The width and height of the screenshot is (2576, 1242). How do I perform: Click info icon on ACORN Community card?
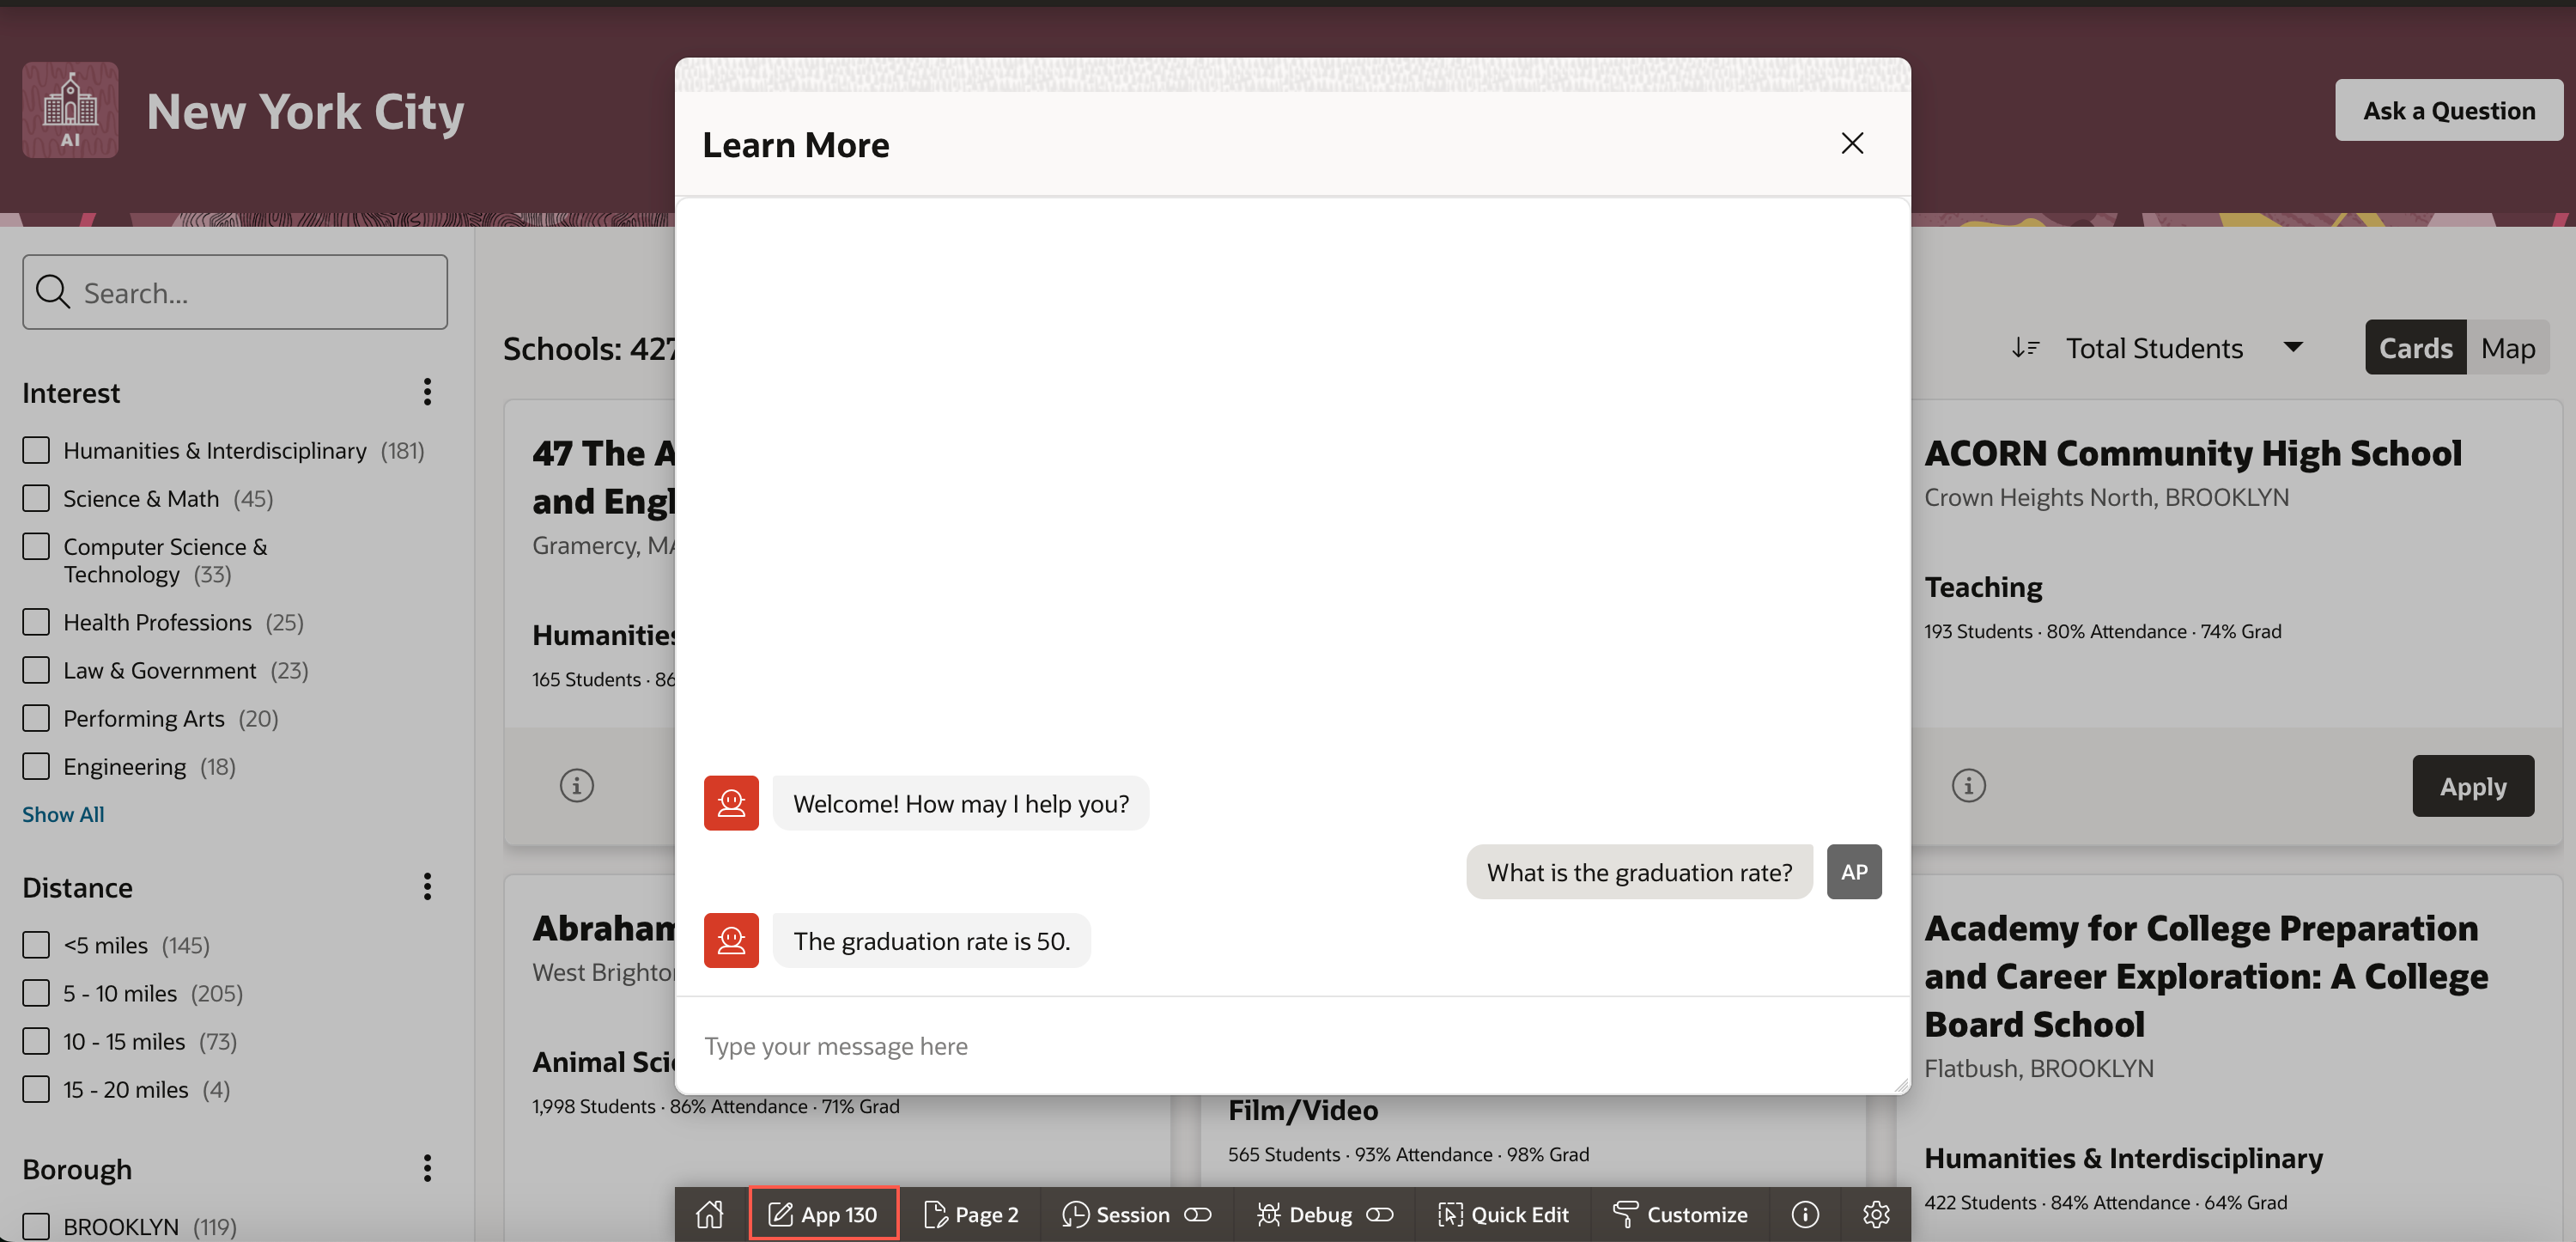[1968, 785]
